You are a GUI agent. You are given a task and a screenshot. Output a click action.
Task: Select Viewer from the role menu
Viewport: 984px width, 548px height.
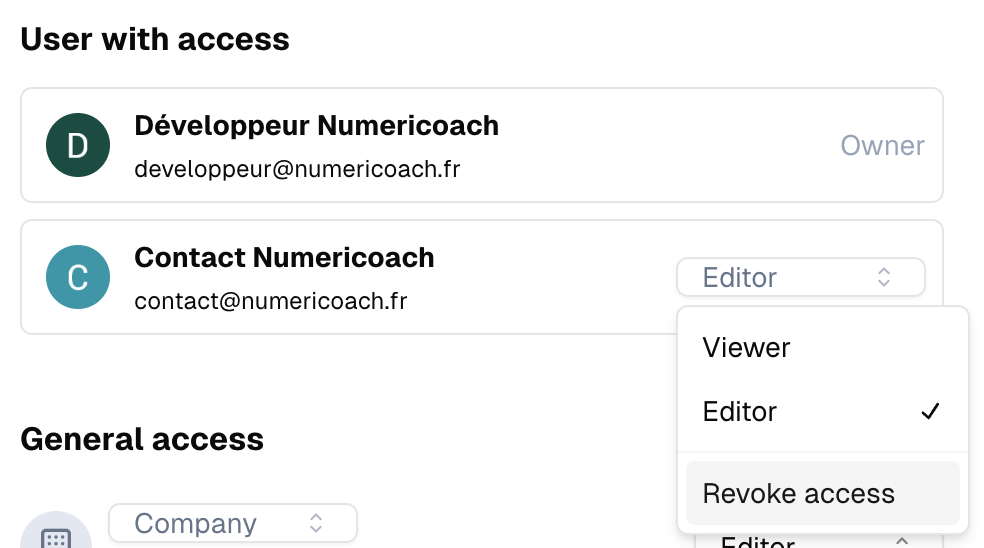pos(823,347)
